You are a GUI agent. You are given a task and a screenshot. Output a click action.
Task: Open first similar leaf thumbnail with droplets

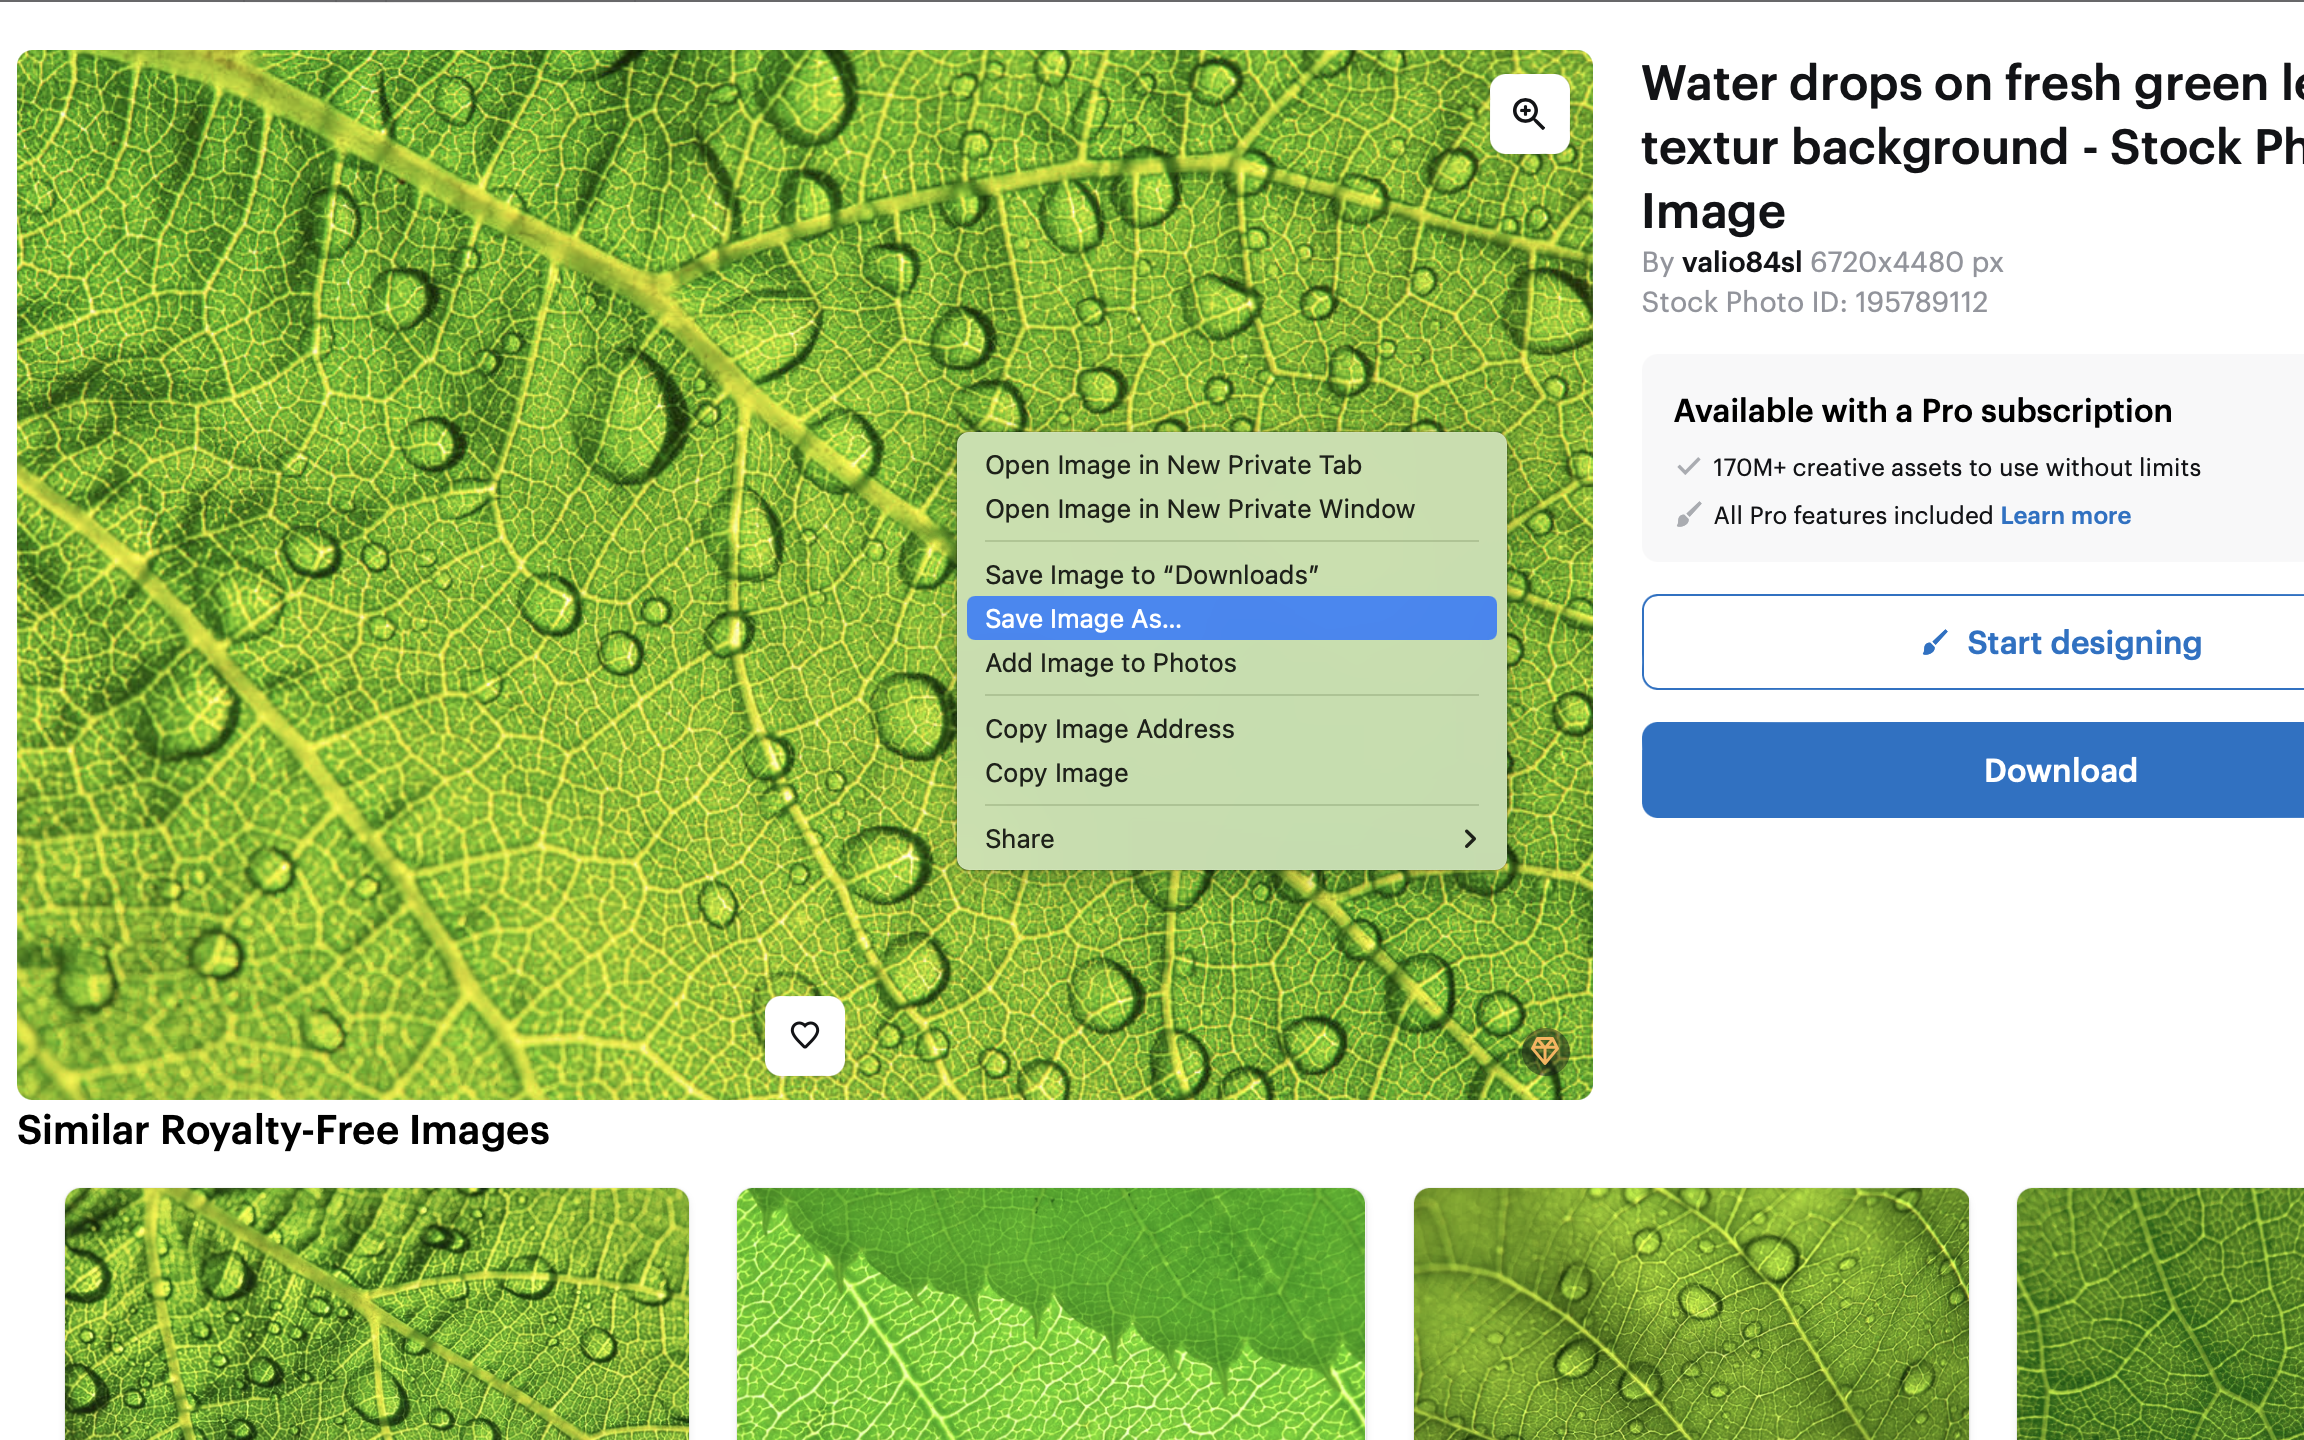click(377, 1314)
